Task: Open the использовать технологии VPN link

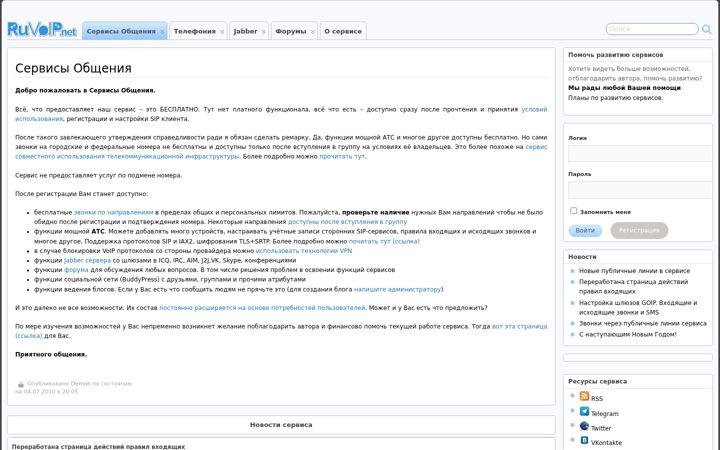Action: [304, 251]
